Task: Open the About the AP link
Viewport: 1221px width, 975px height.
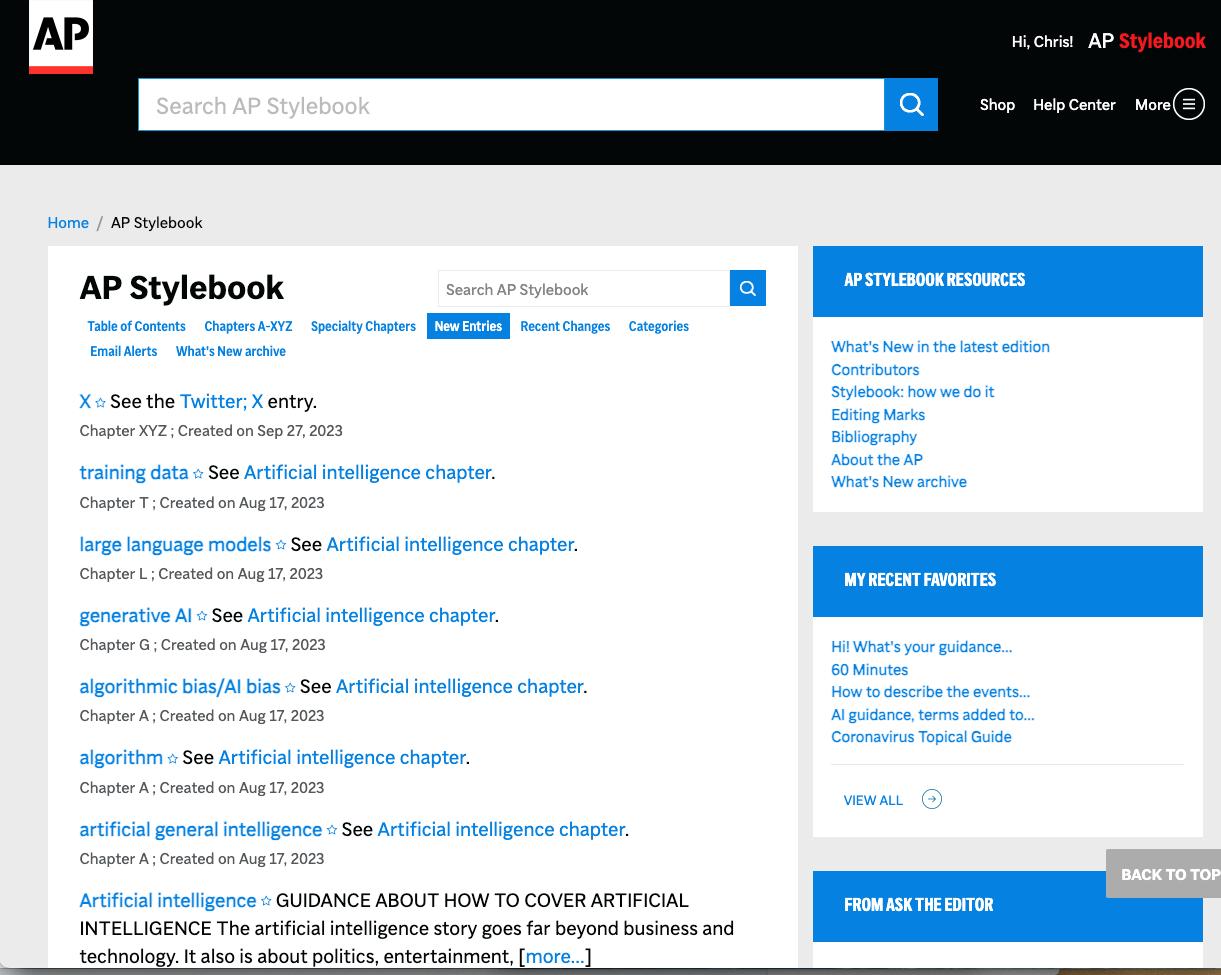Action: coord(877,459)
